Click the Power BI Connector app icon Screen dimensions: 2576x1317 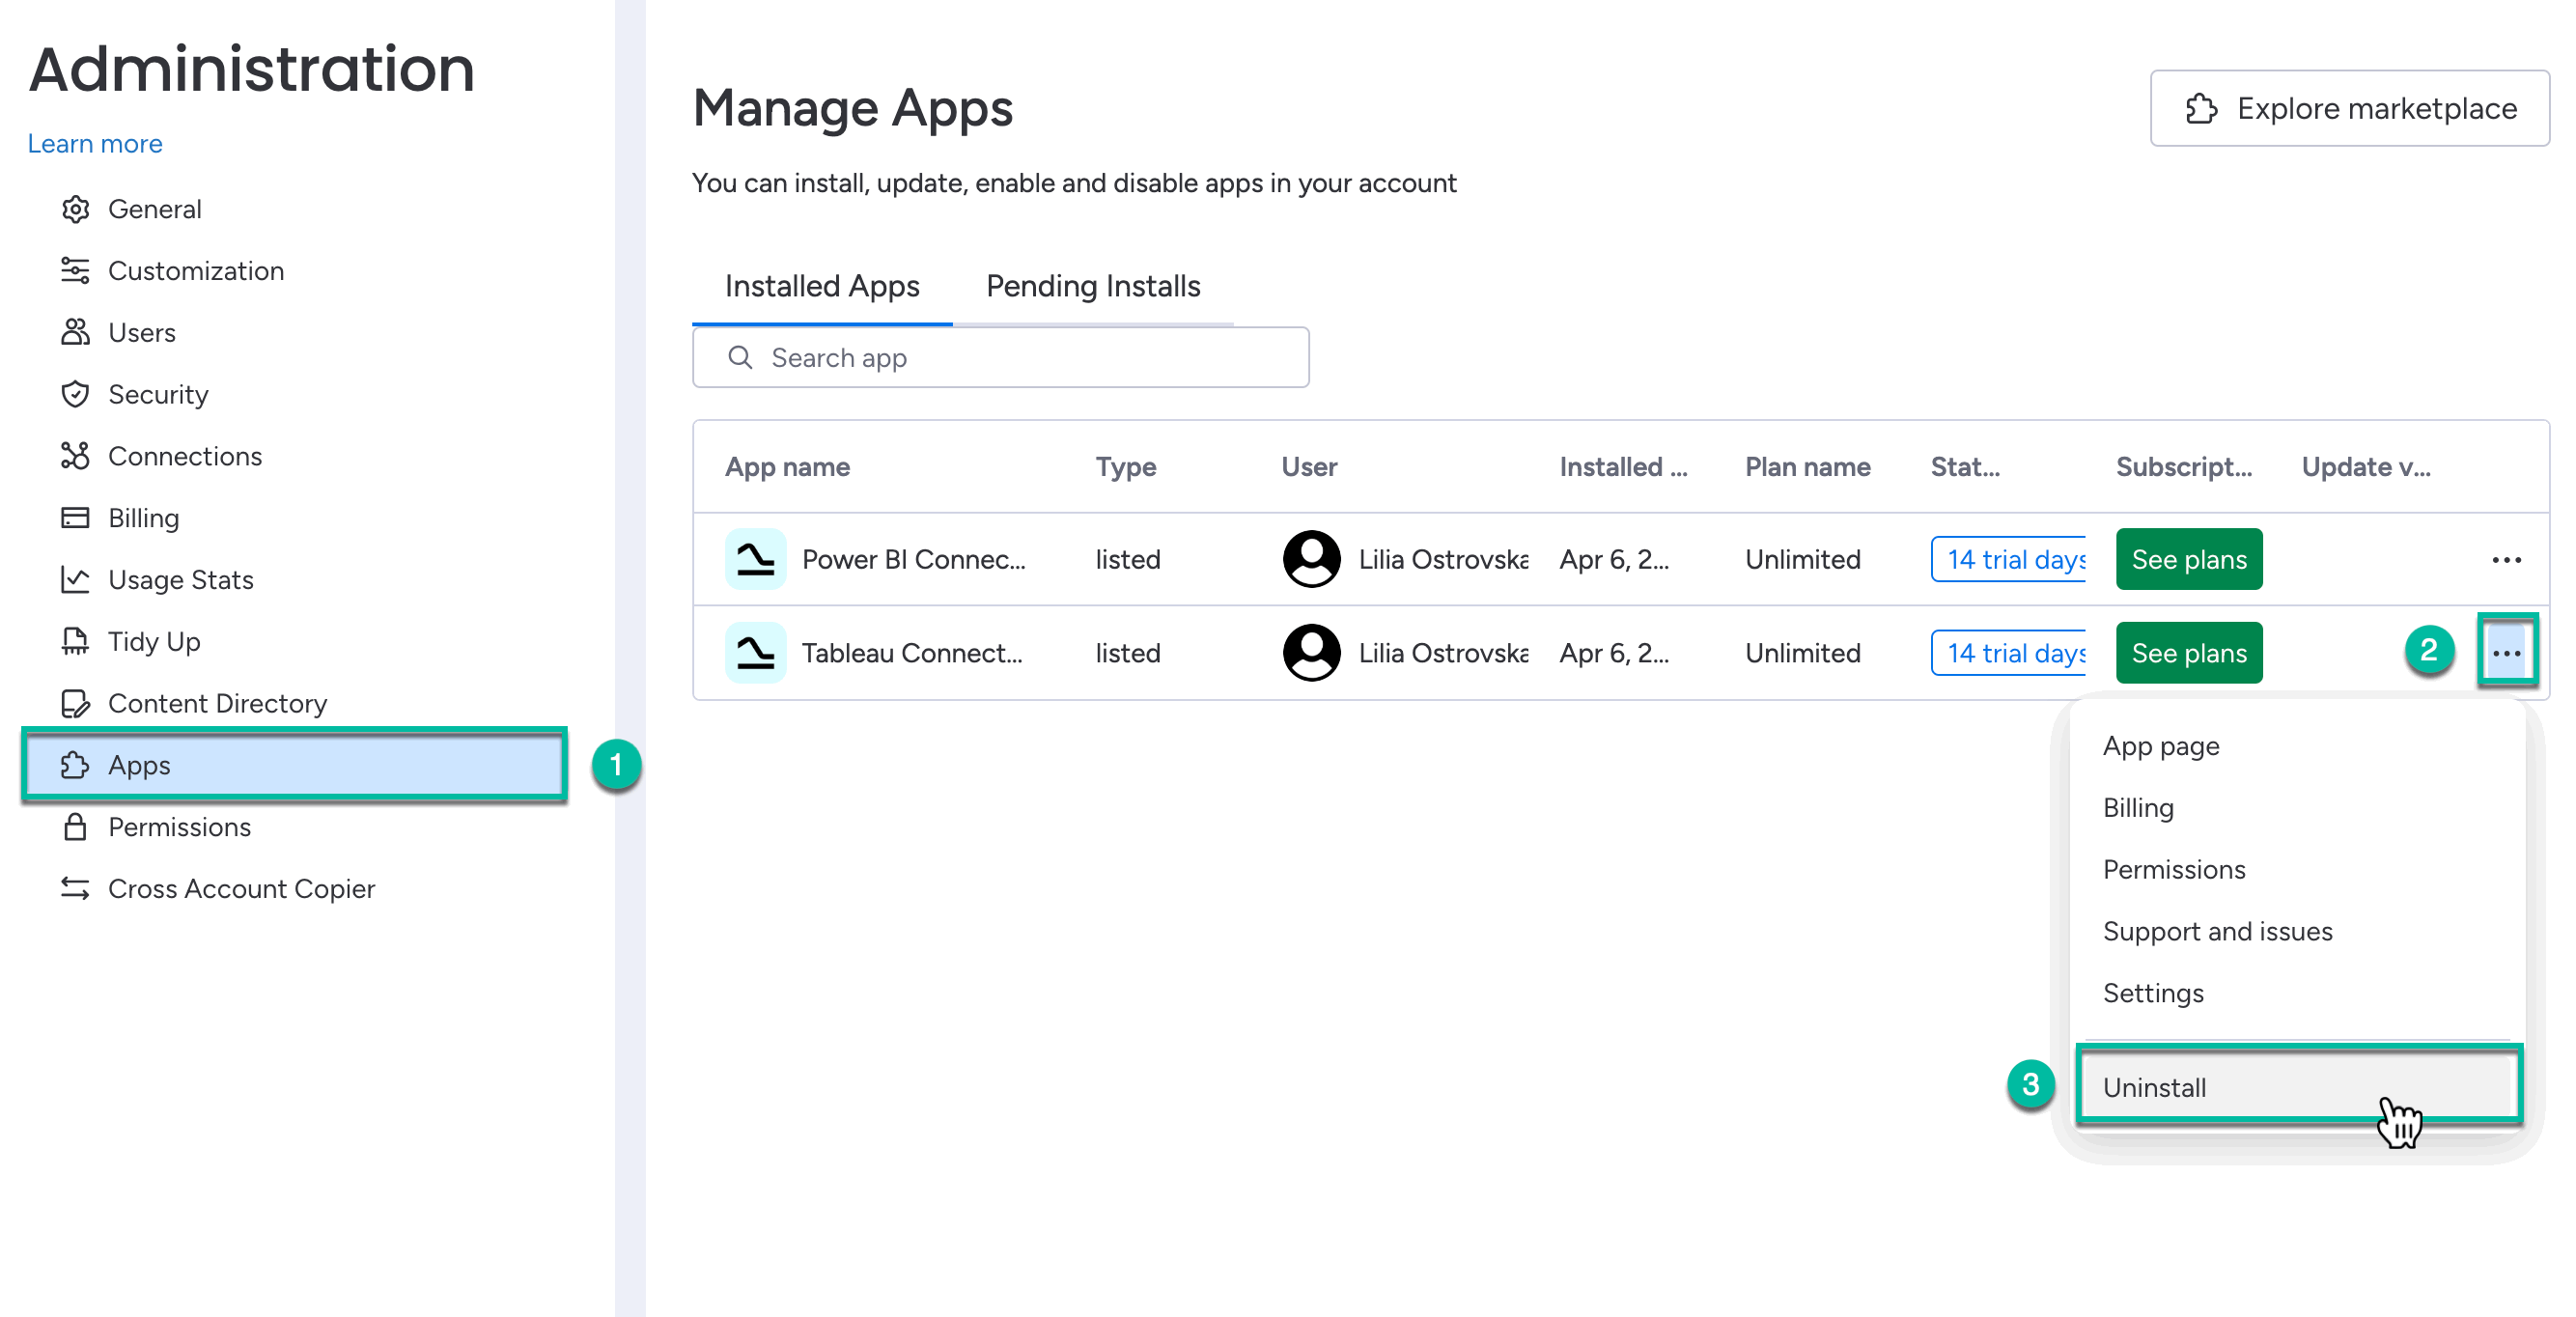[x=756, y=559]
